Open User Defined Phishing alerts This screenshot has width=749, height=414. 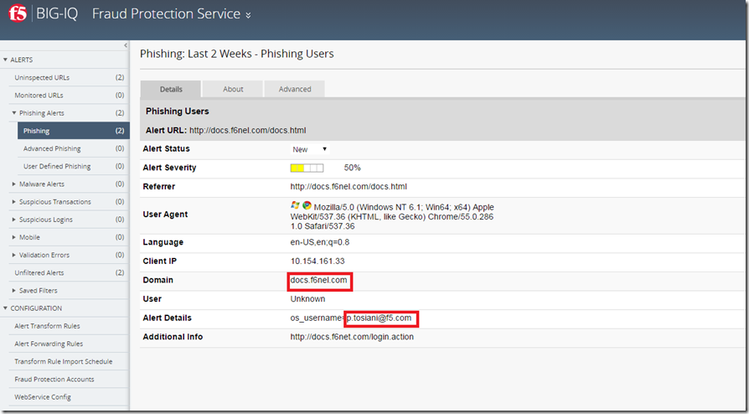pyautogui.click(x=56, y=166)
